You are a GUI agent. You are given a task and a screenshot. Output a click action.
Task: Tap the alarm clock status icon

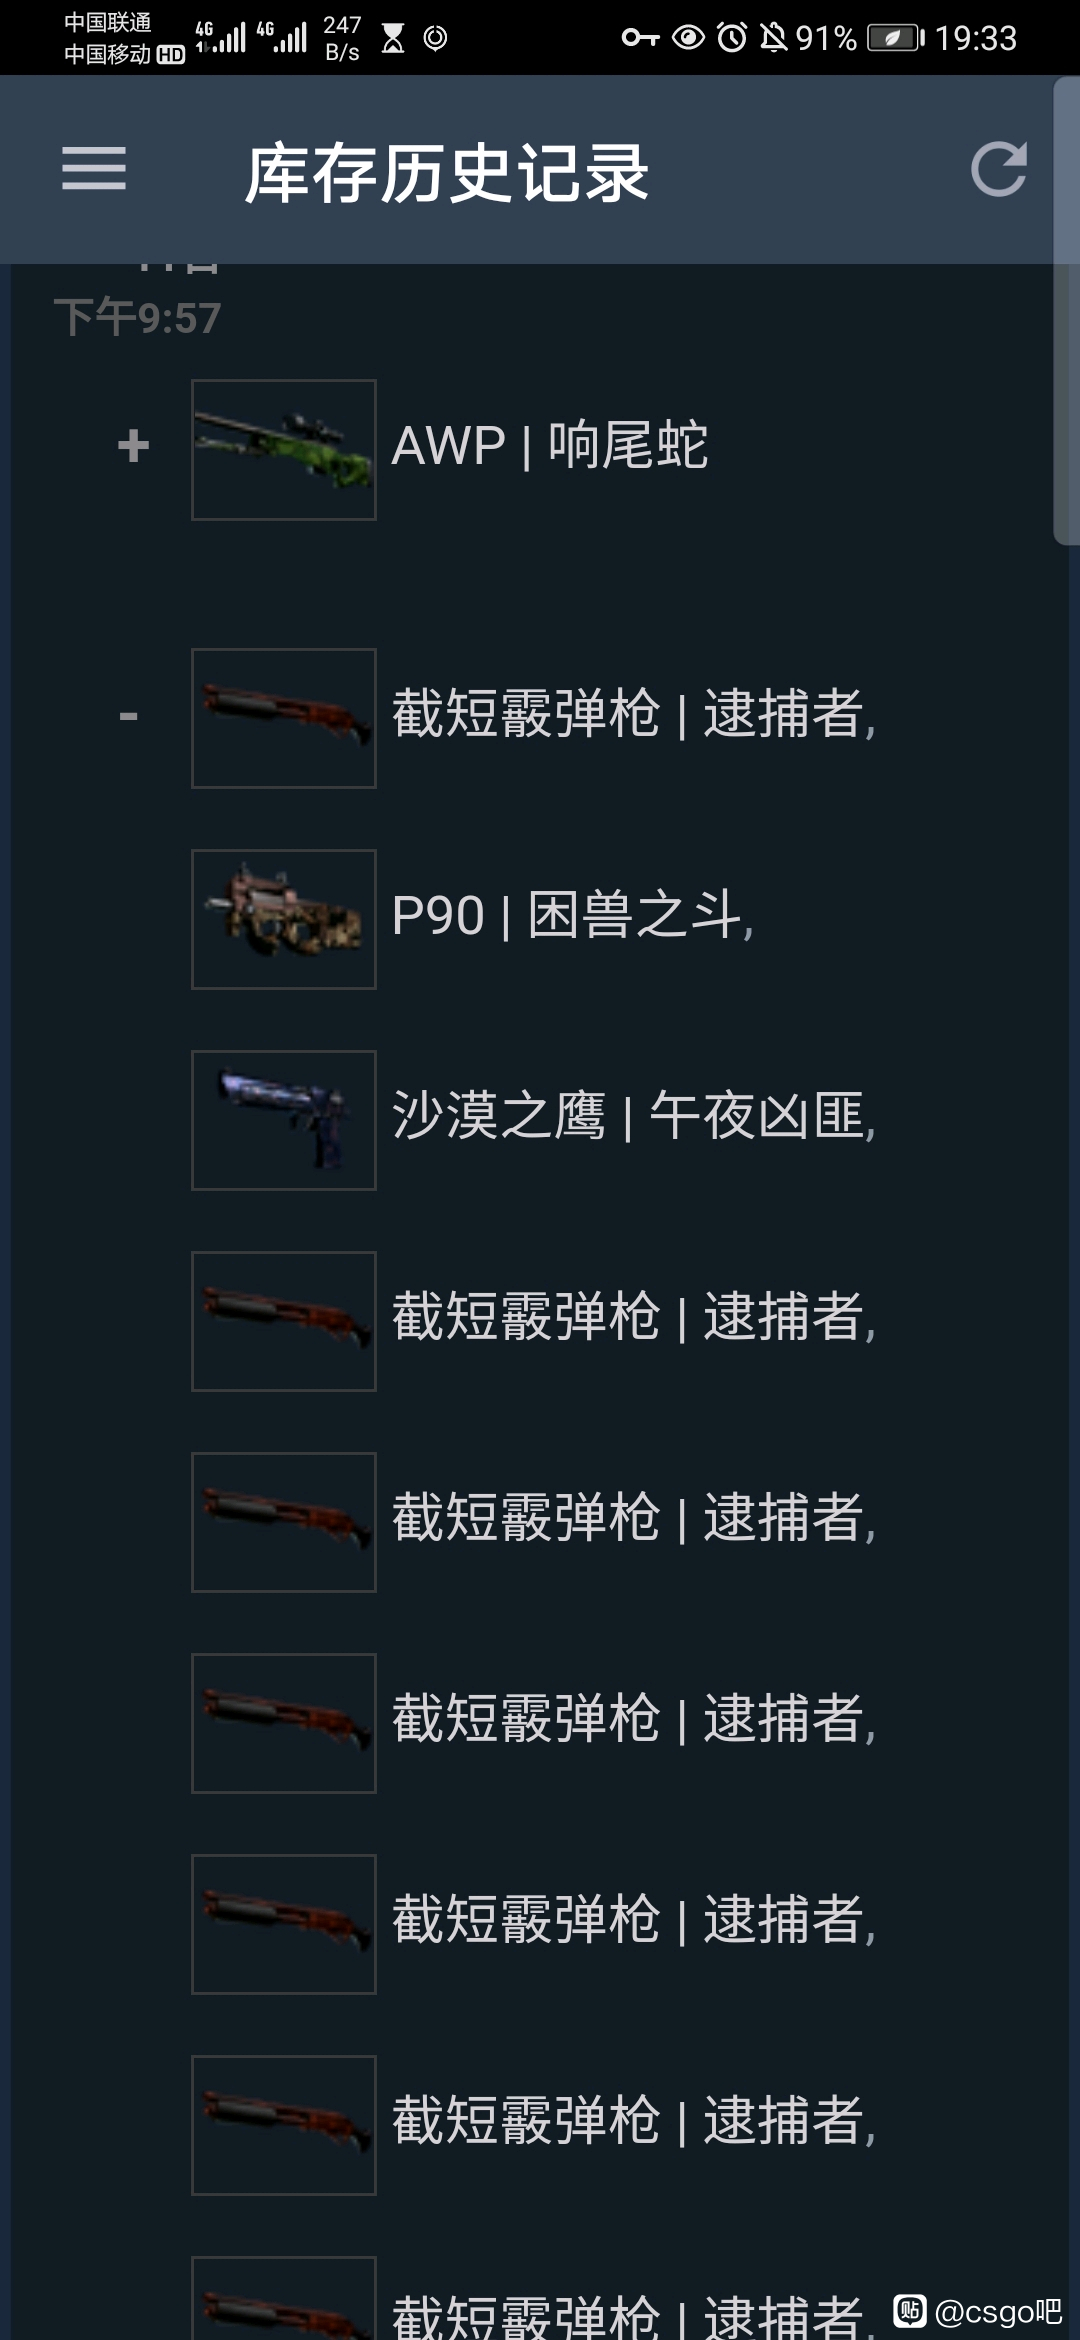(x=732, y=38)
